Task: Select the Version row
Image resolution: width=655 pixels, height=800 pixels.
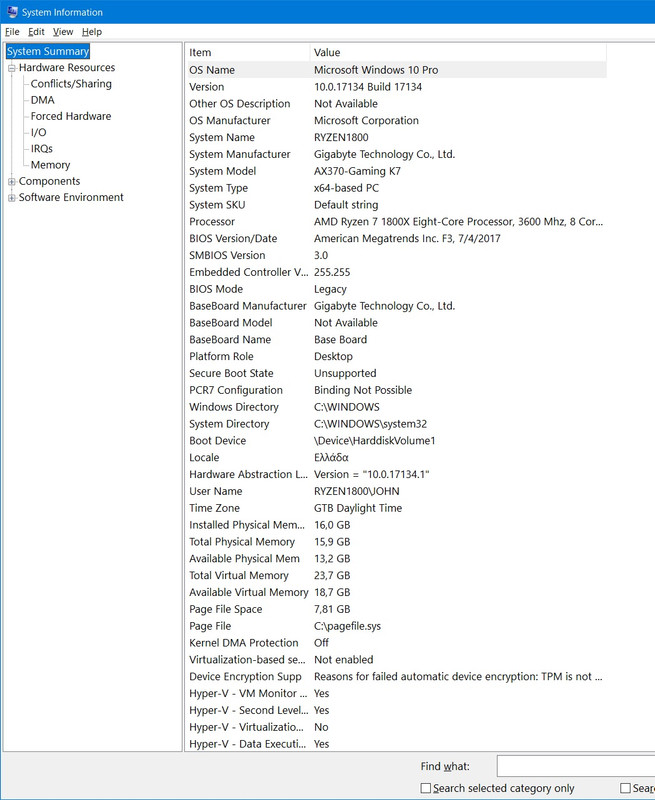Action: (397, 87)
